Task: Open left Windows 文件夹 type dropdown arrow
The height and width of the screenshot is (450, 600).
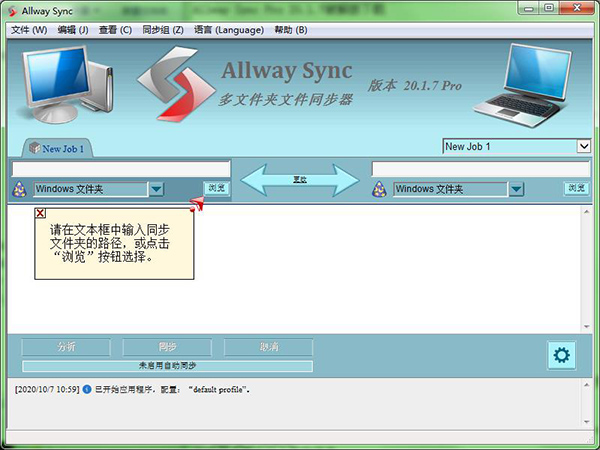Action: (x=156, y=189)
